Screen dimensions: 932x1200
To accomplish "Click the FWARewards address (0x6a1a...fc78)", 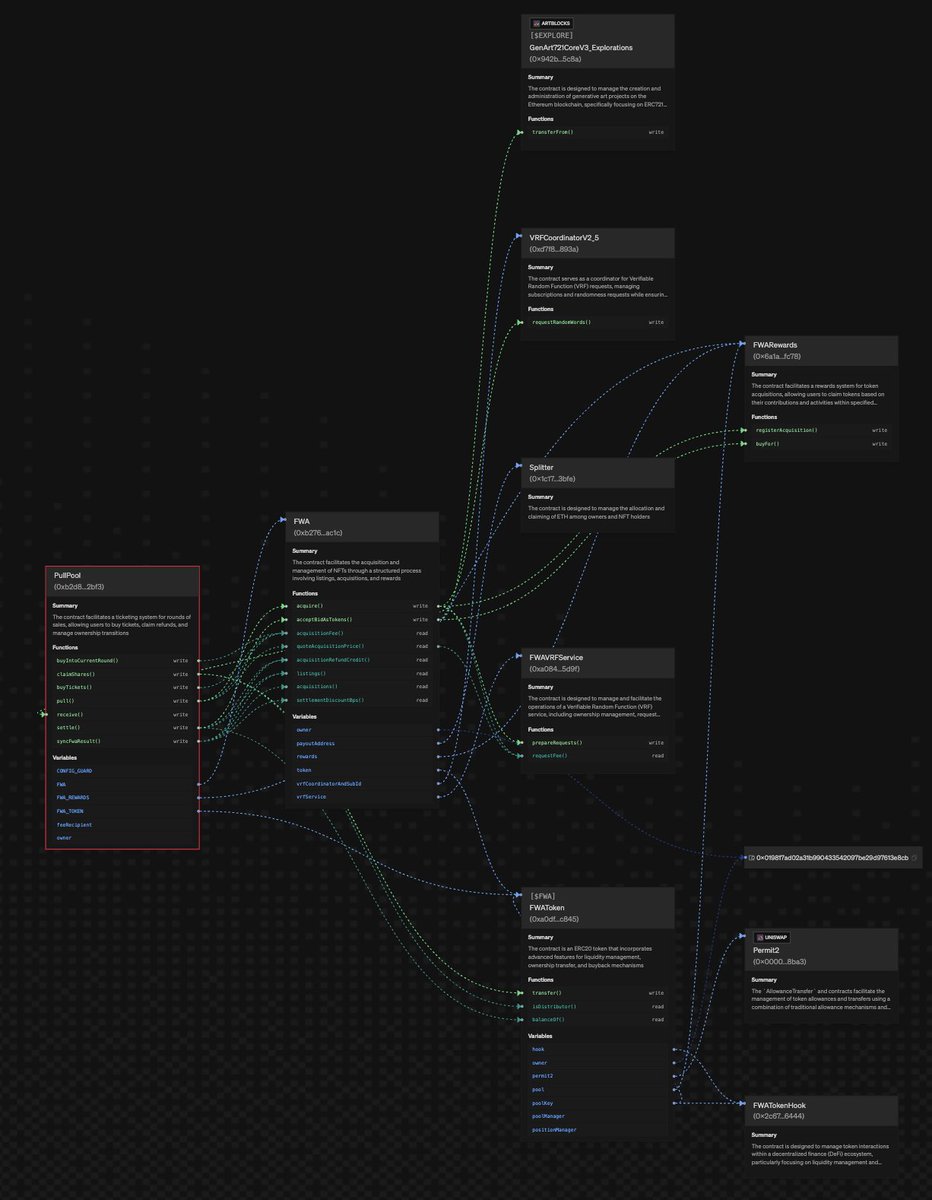I will click(x=777, y=356).
